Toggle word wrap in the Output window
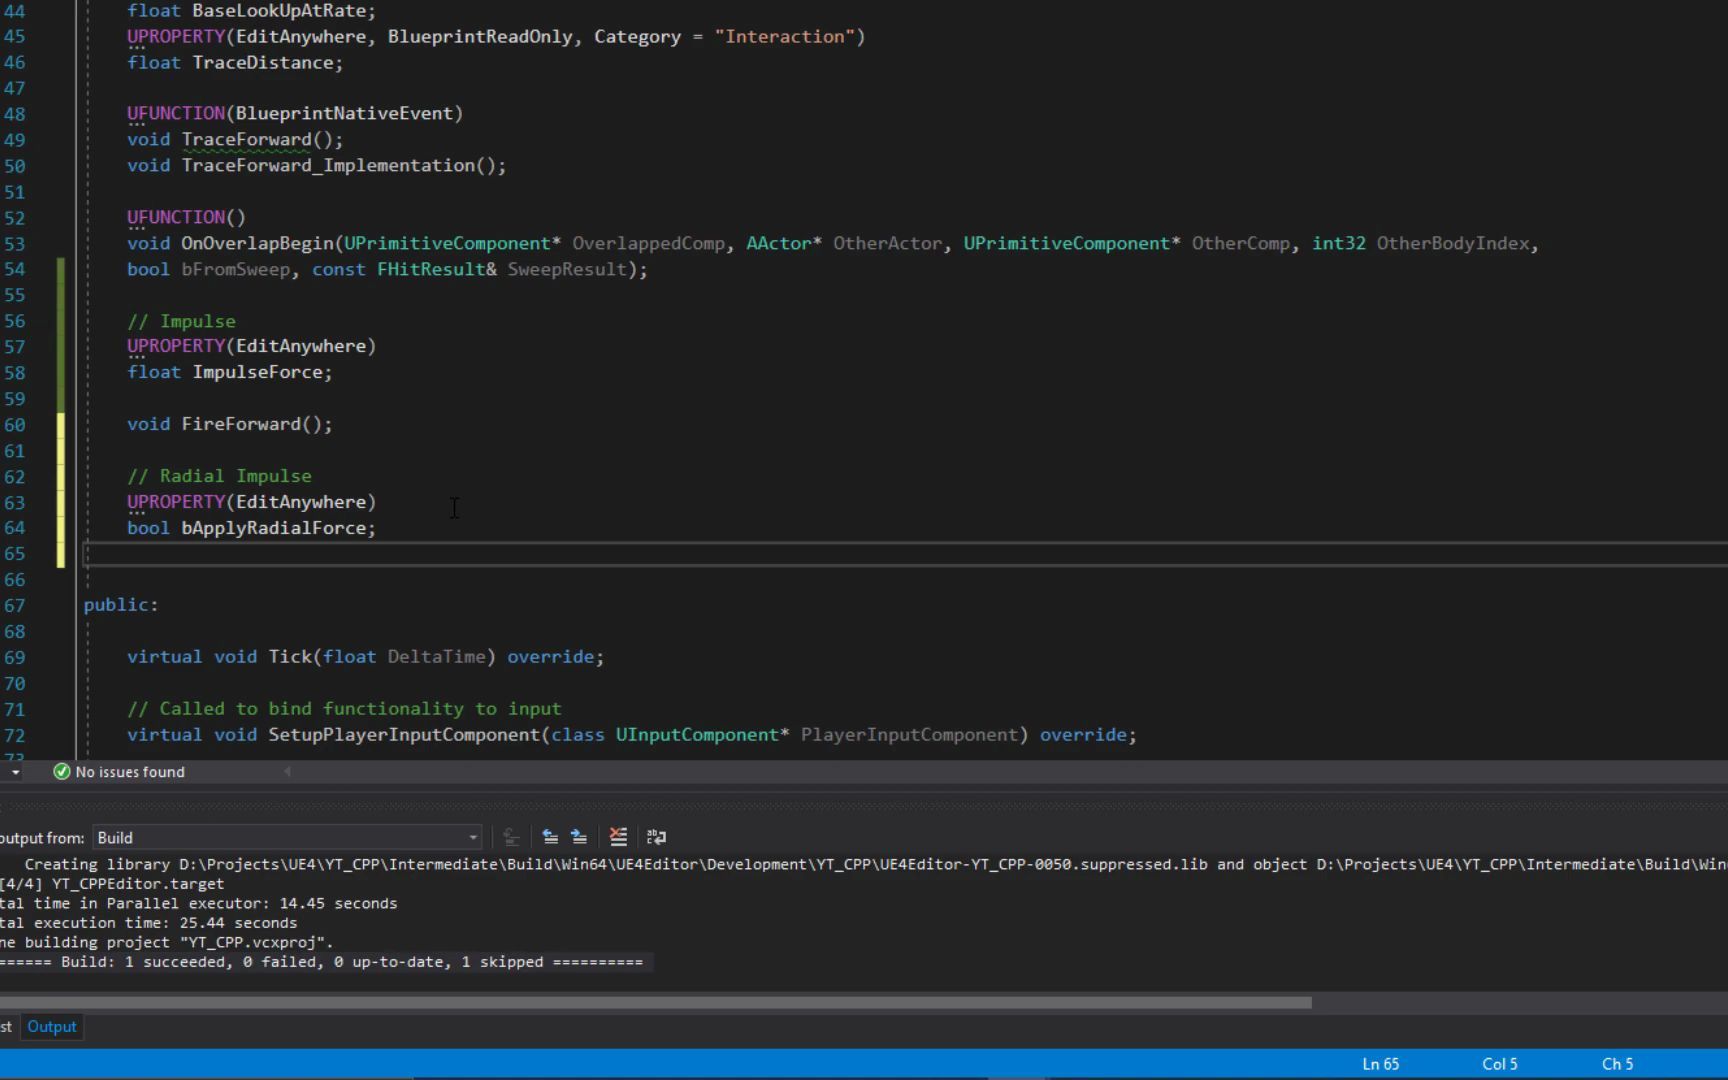 (656, 837)
